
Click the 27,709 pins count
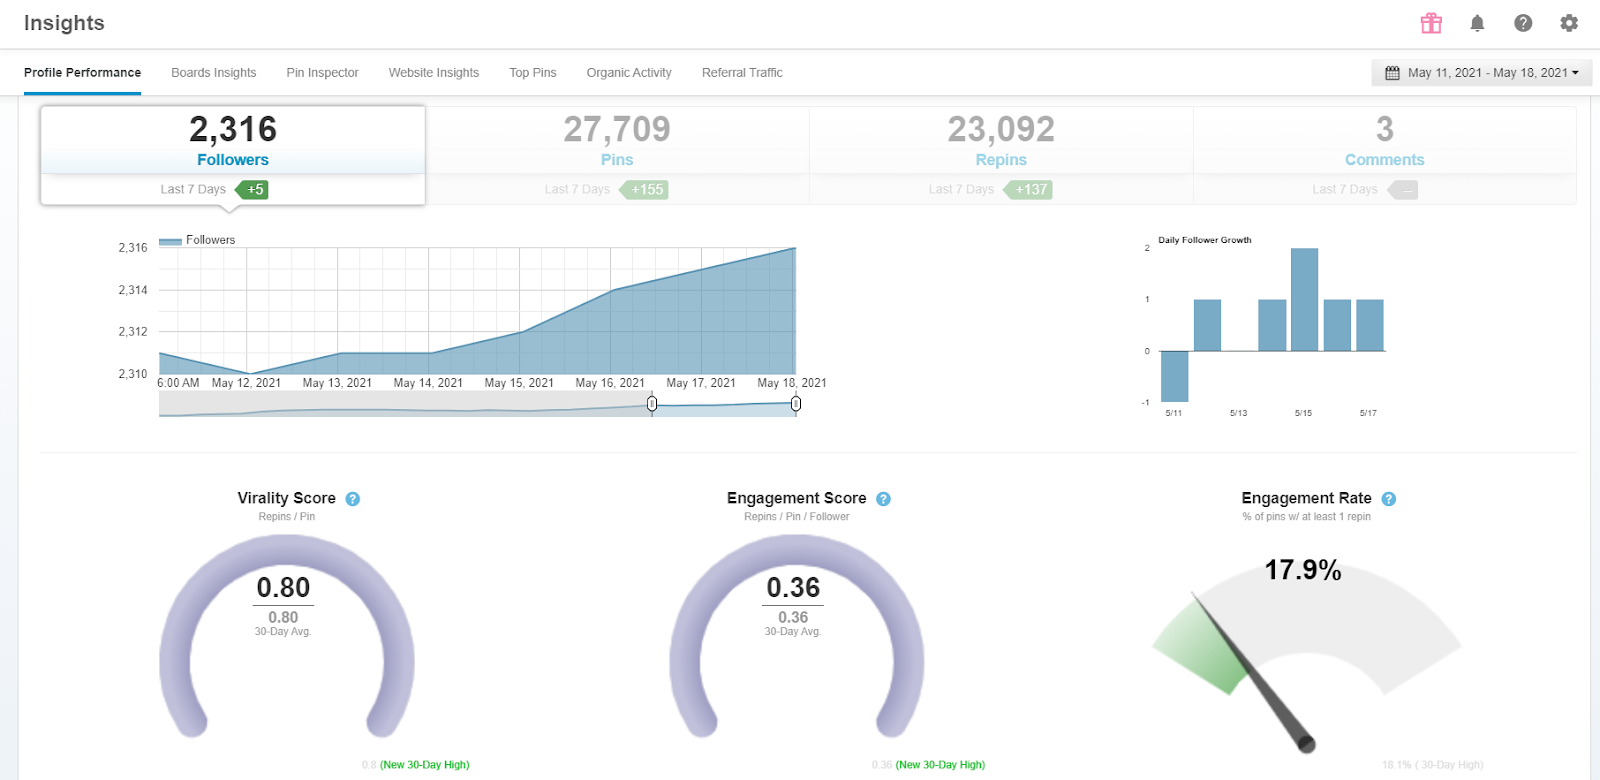pyautogui.click(x=617, y=129)
